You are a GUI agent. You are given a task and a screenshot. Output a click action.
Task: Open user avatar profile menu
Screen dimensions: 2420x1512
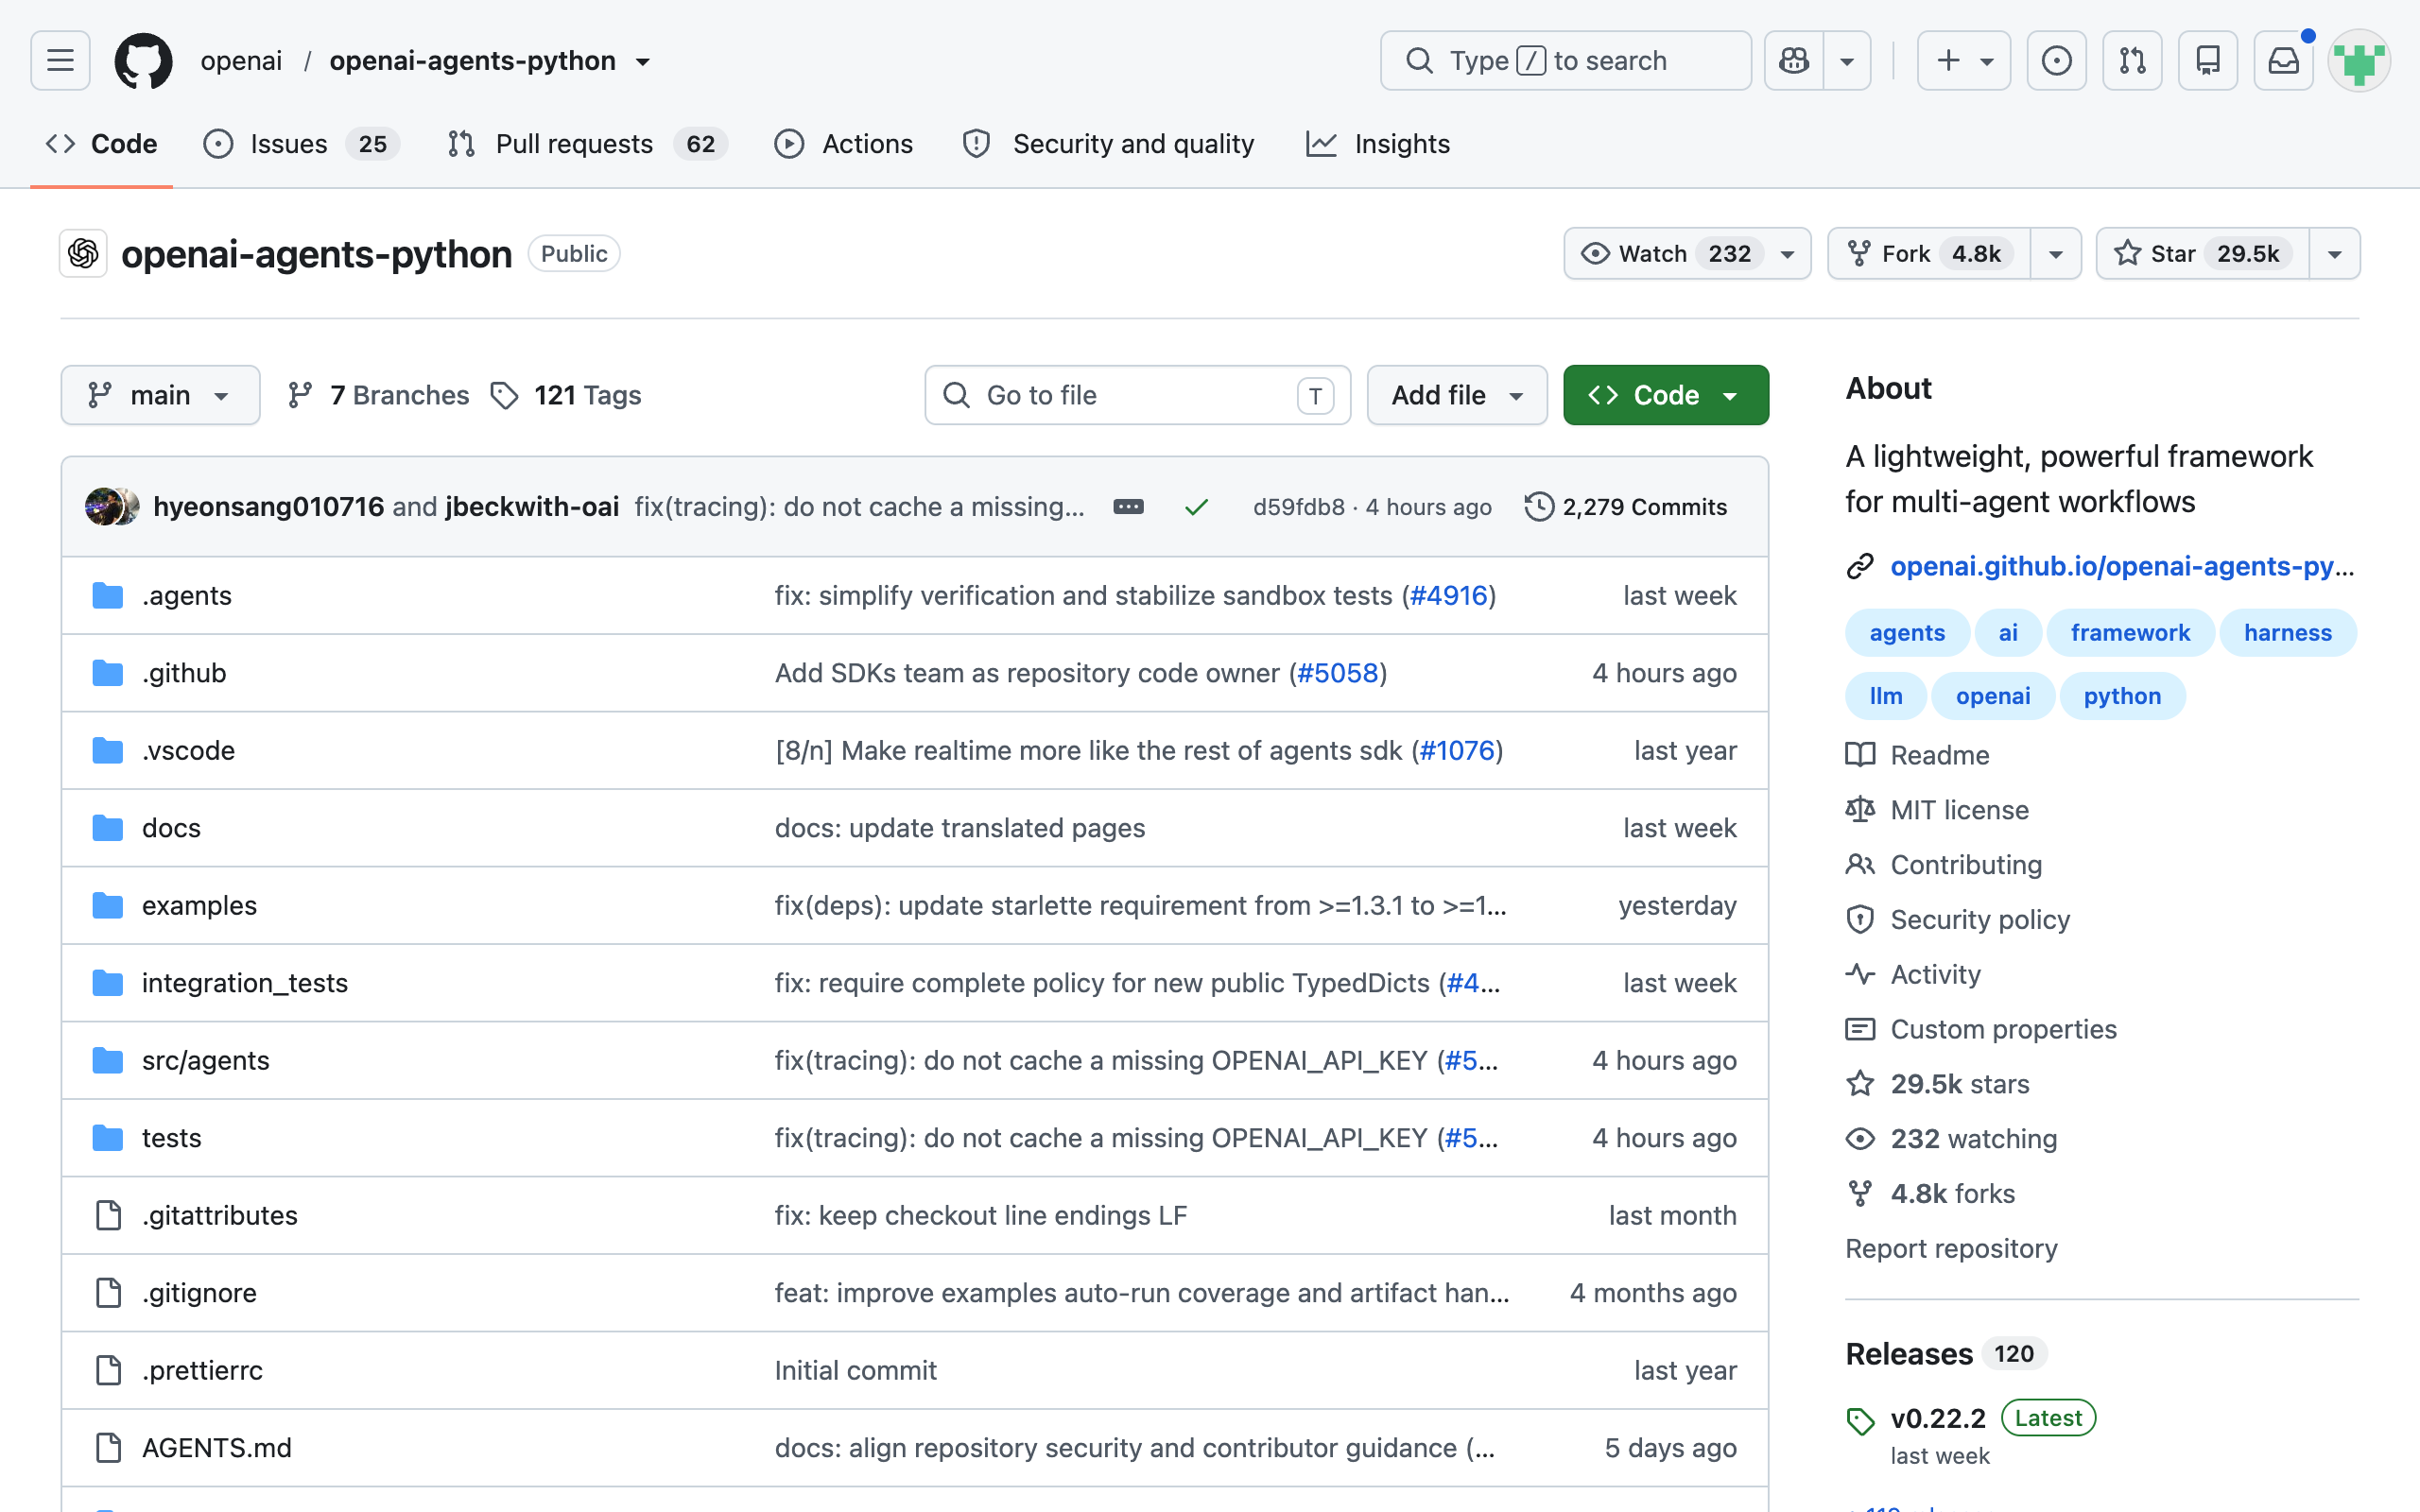(2359, 61)
